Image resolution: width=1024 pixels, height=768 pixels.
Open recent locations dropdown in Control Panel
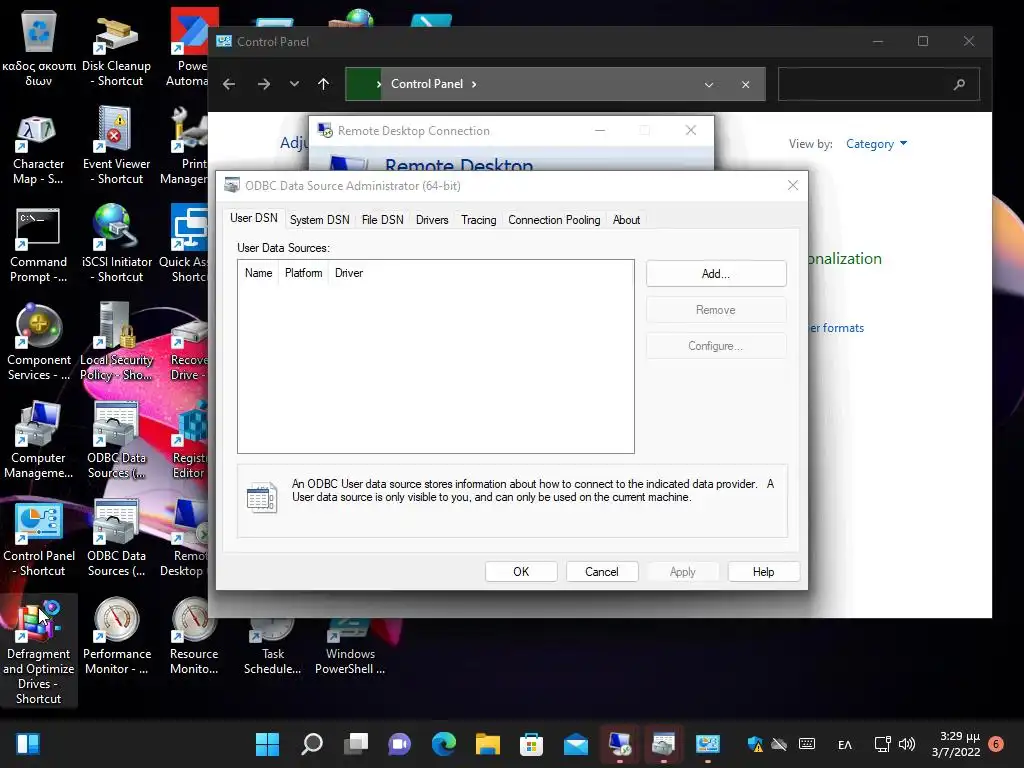coord(295,84)
